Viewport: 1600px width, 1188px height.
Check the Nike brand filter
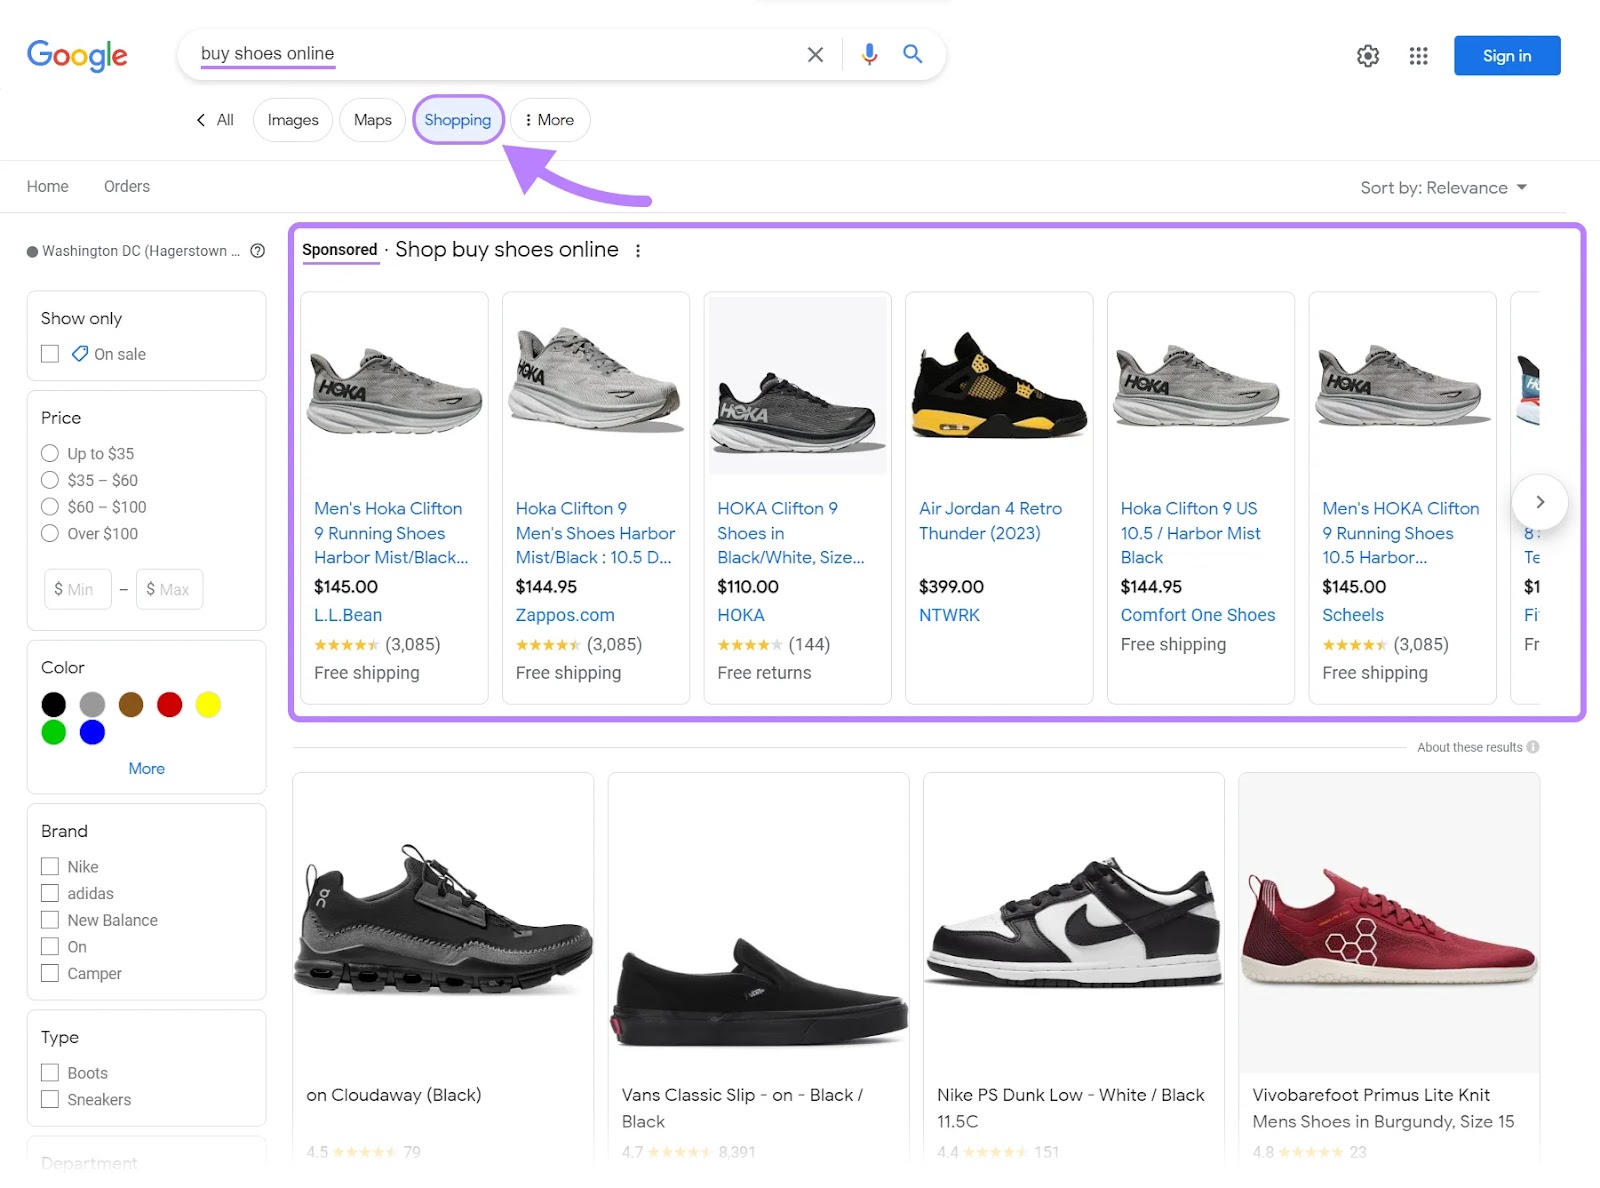point(50,866)
